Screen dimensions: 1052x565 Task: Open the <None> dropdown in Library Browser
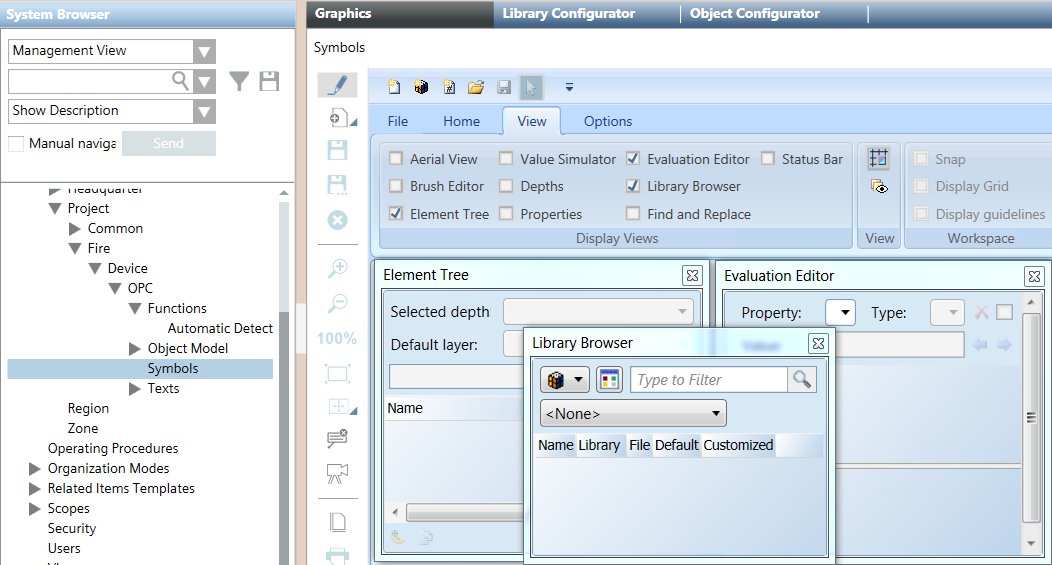click(x=633, y=413)
